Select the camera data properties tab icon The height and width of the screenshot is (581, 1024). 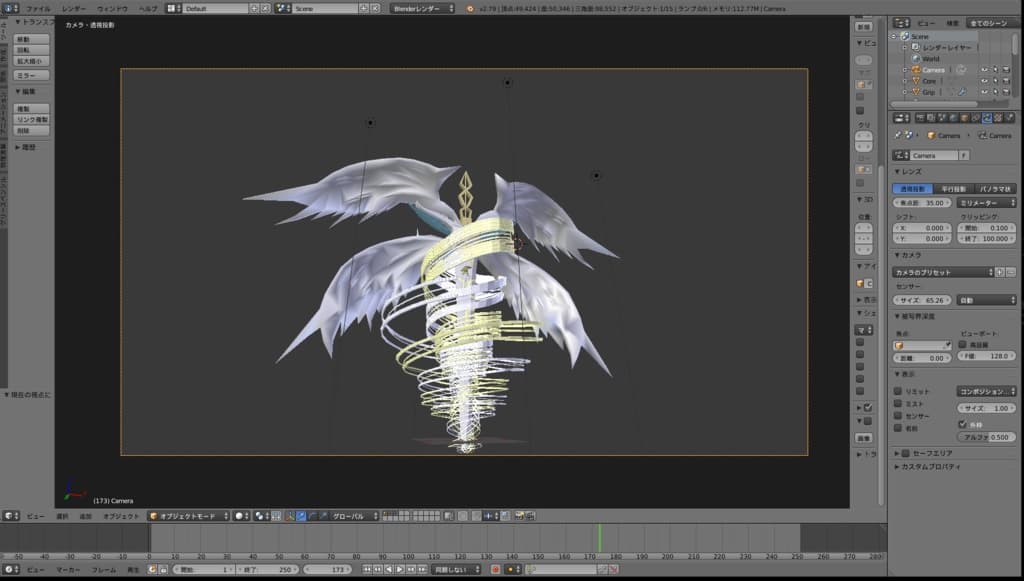point(985,118)
